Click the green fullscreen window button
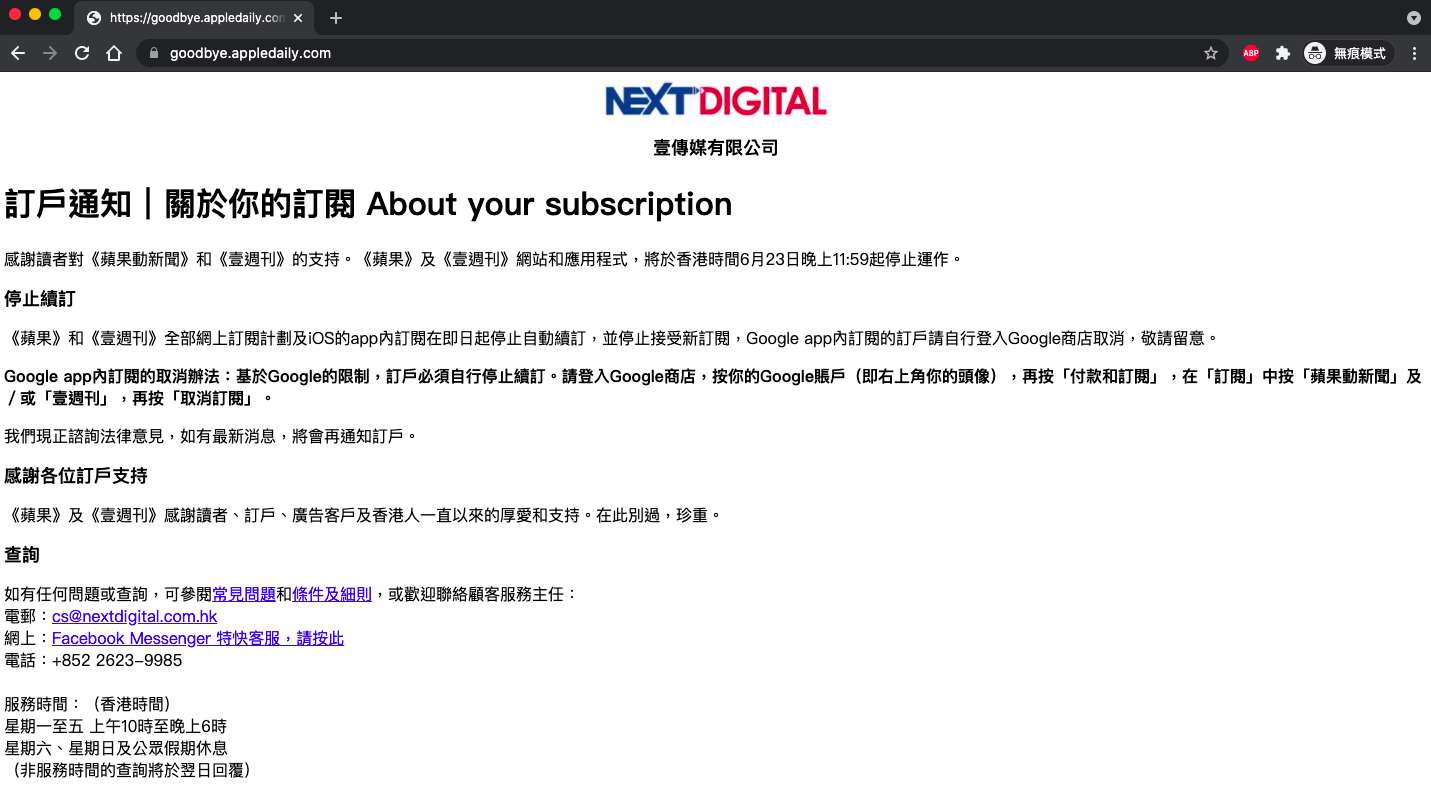The image size is (1431, 786). point(55,14)
